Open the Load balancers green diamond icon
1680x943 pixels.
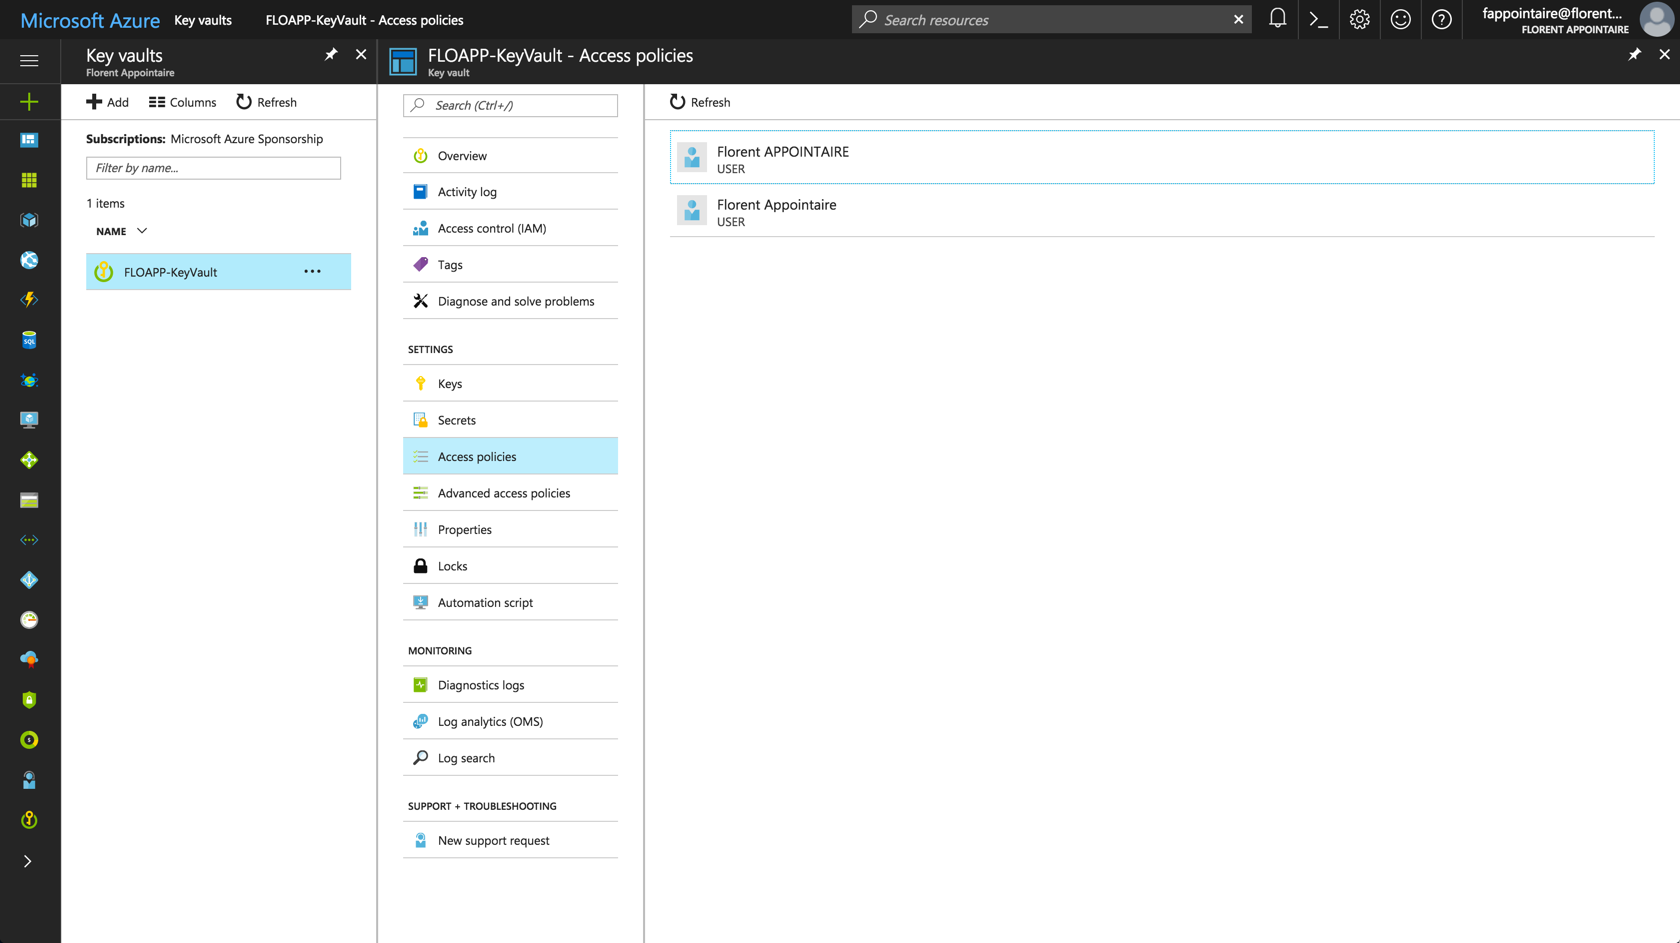click(29, 460)
